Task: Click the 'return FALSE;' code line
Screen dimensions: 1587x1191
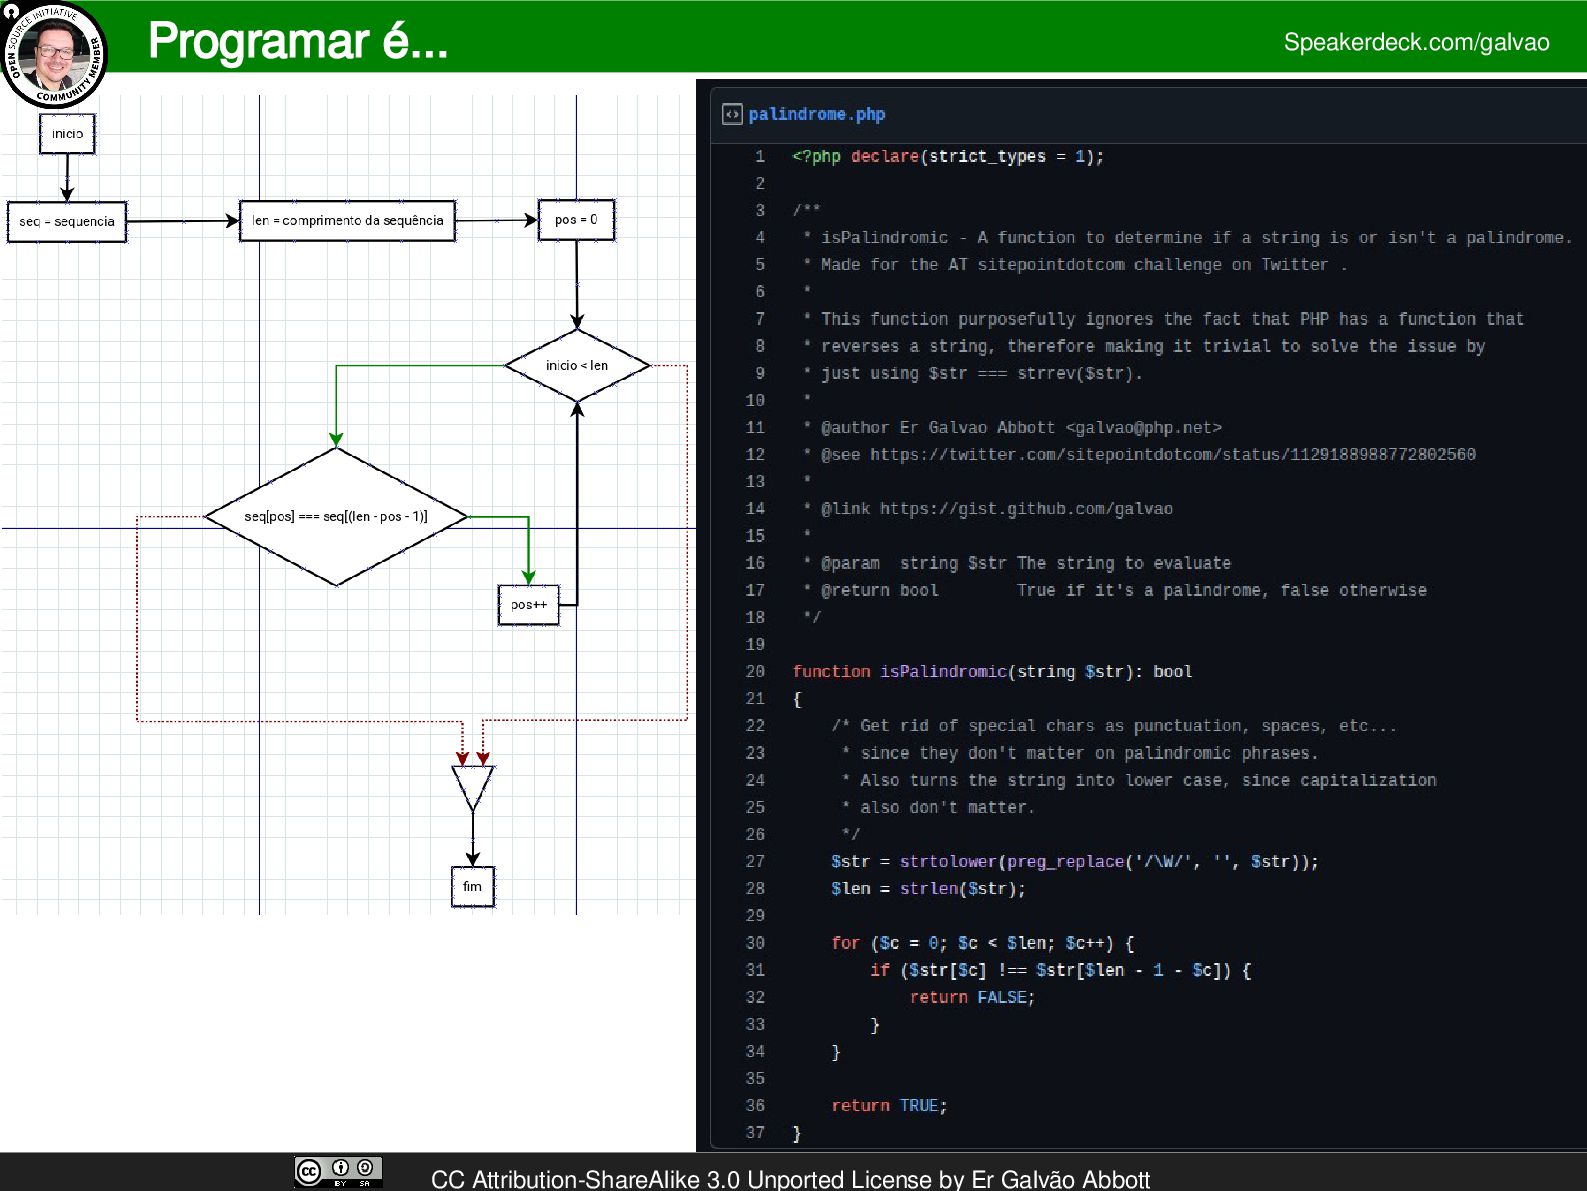Action: click(972, 997)
